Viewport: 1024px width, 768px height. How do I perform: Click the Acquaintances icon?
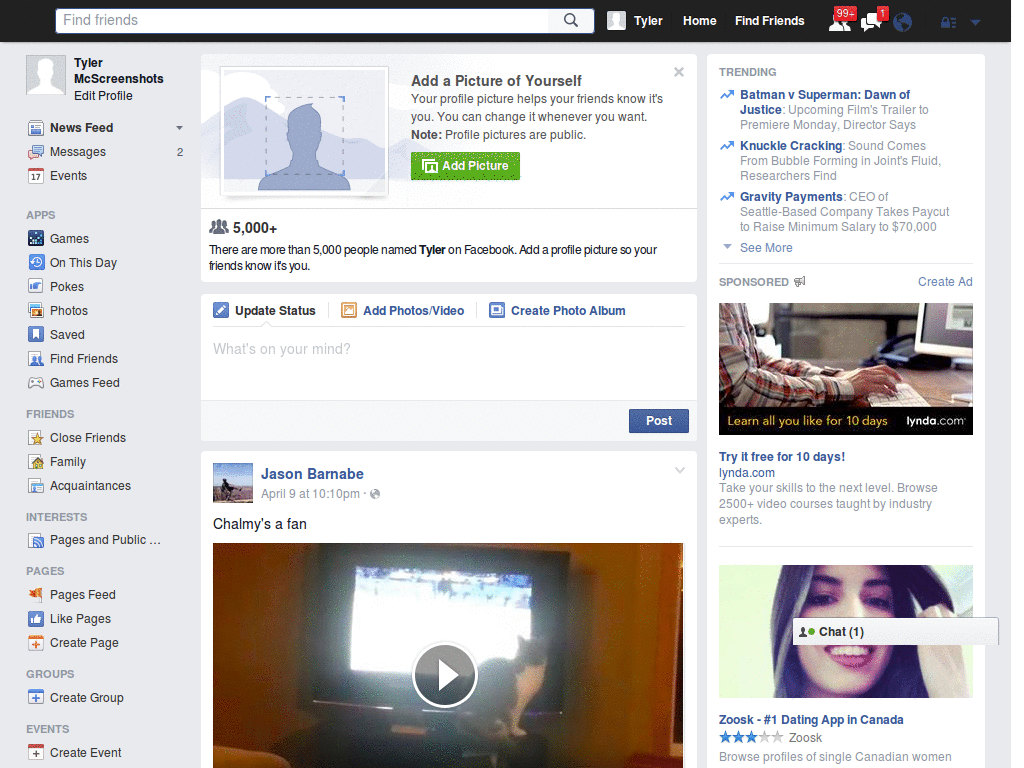point(36,486)
